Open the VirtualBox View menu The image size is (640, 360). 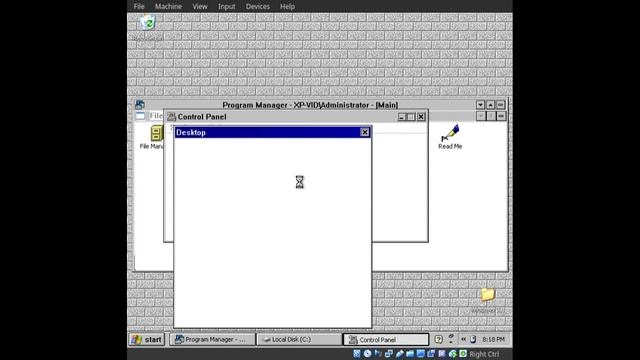[x=200, y=6]
